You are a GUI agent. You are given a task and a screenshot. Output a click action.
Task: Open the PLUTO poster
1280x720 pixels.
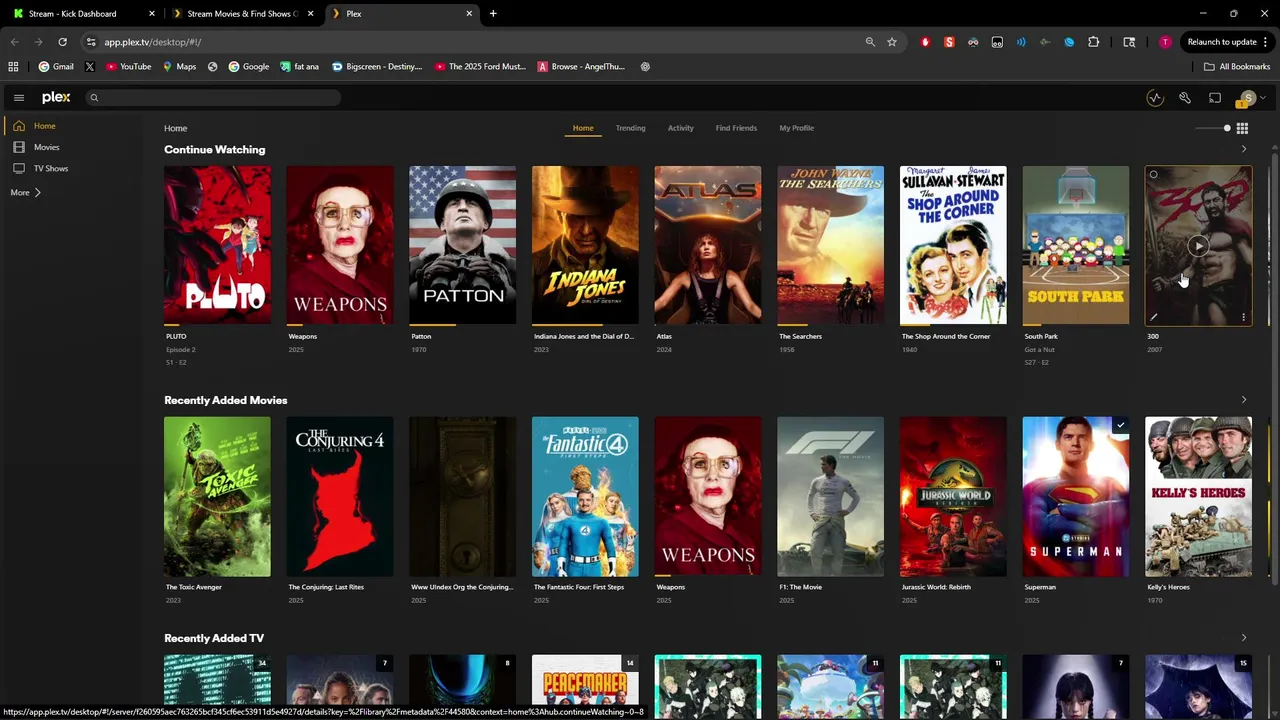pyautogui.click(x=217, y=245)
